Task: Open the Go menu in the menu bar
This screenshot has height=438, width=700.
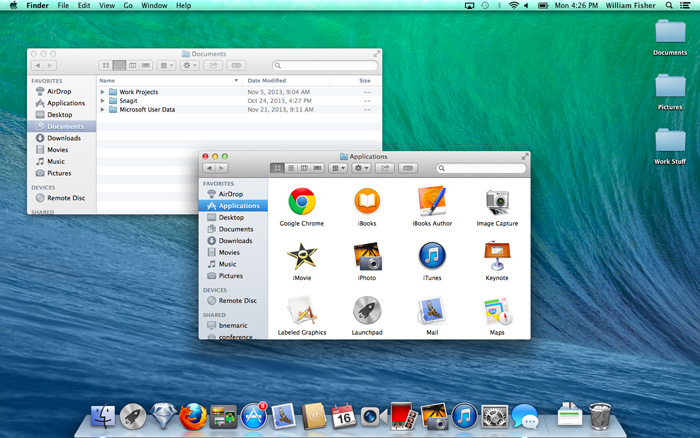Action: (127, 6)
